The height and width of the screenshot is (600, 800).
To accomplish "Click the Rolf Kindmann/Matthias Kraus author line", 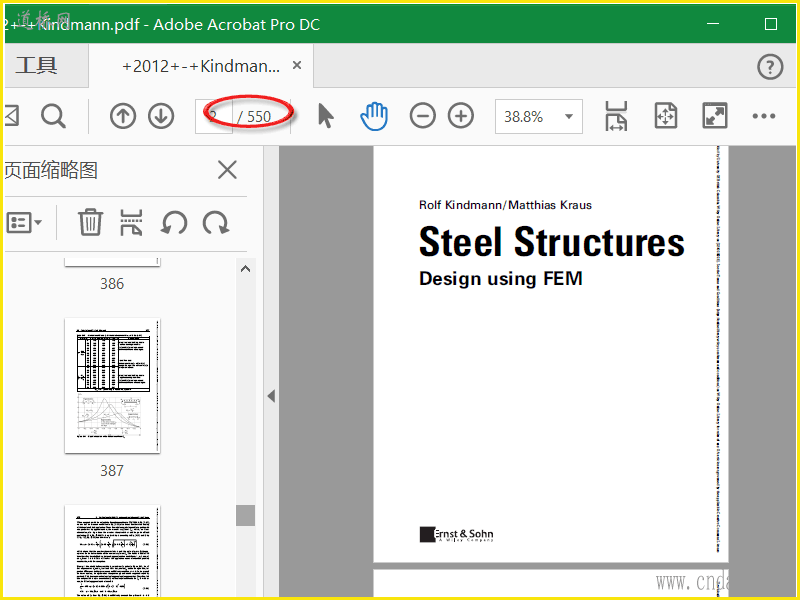I will (x=505, y=205).
